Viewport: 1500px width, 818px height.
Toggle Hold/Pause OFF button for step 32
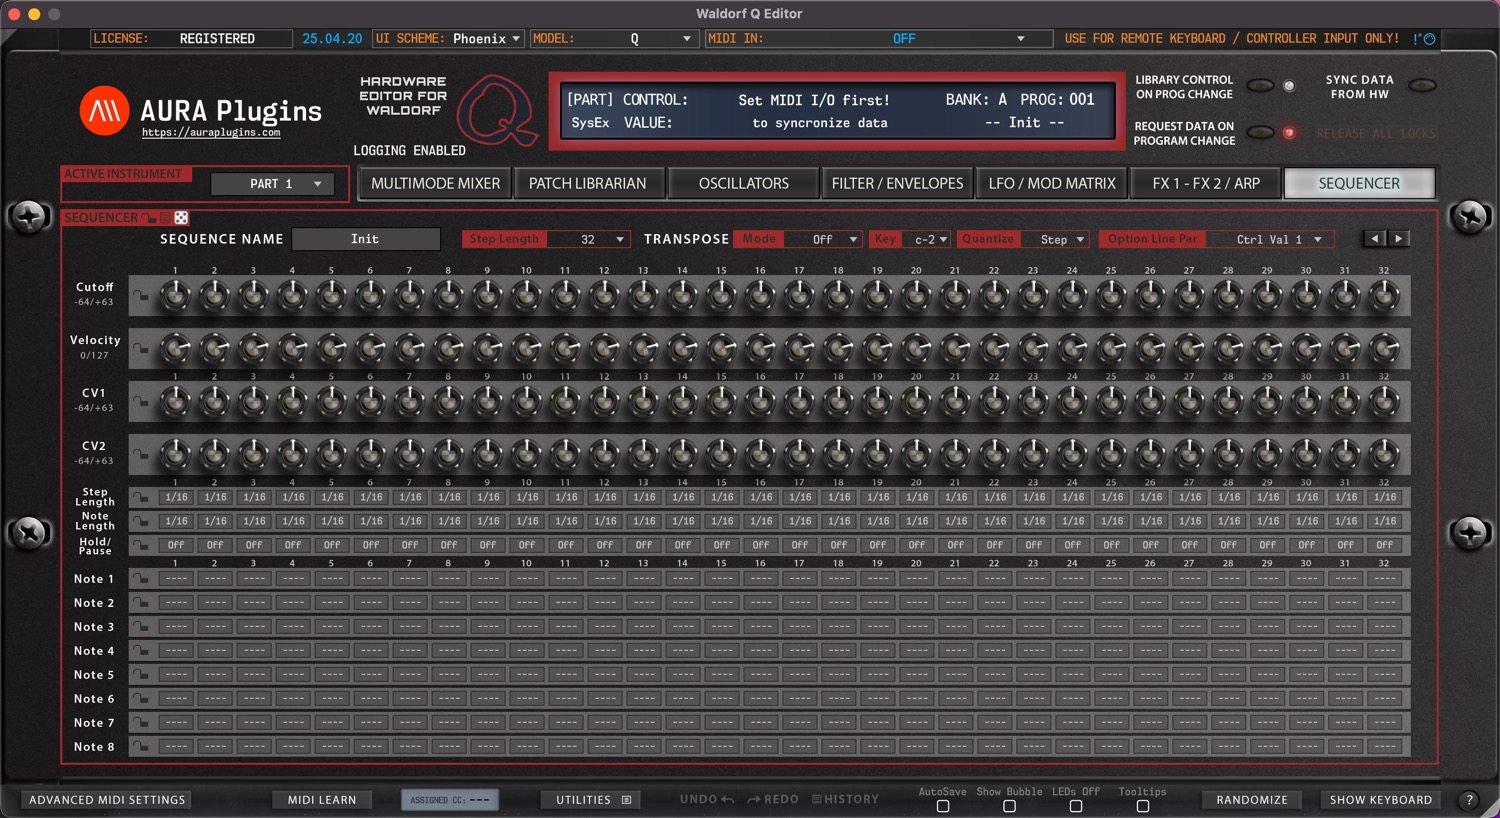click(1385, 545)
